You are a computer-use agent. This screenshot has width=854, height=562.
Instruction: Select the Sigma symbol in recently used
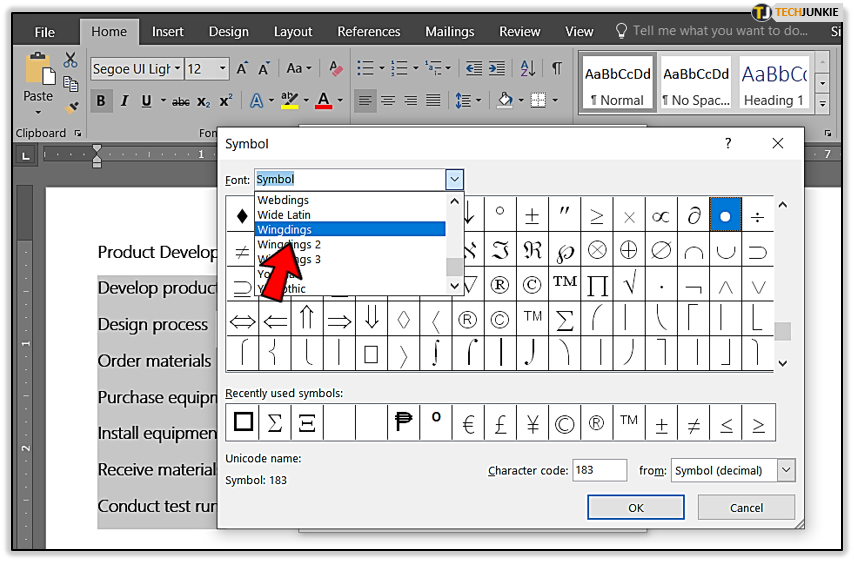[x=275, y=423]
